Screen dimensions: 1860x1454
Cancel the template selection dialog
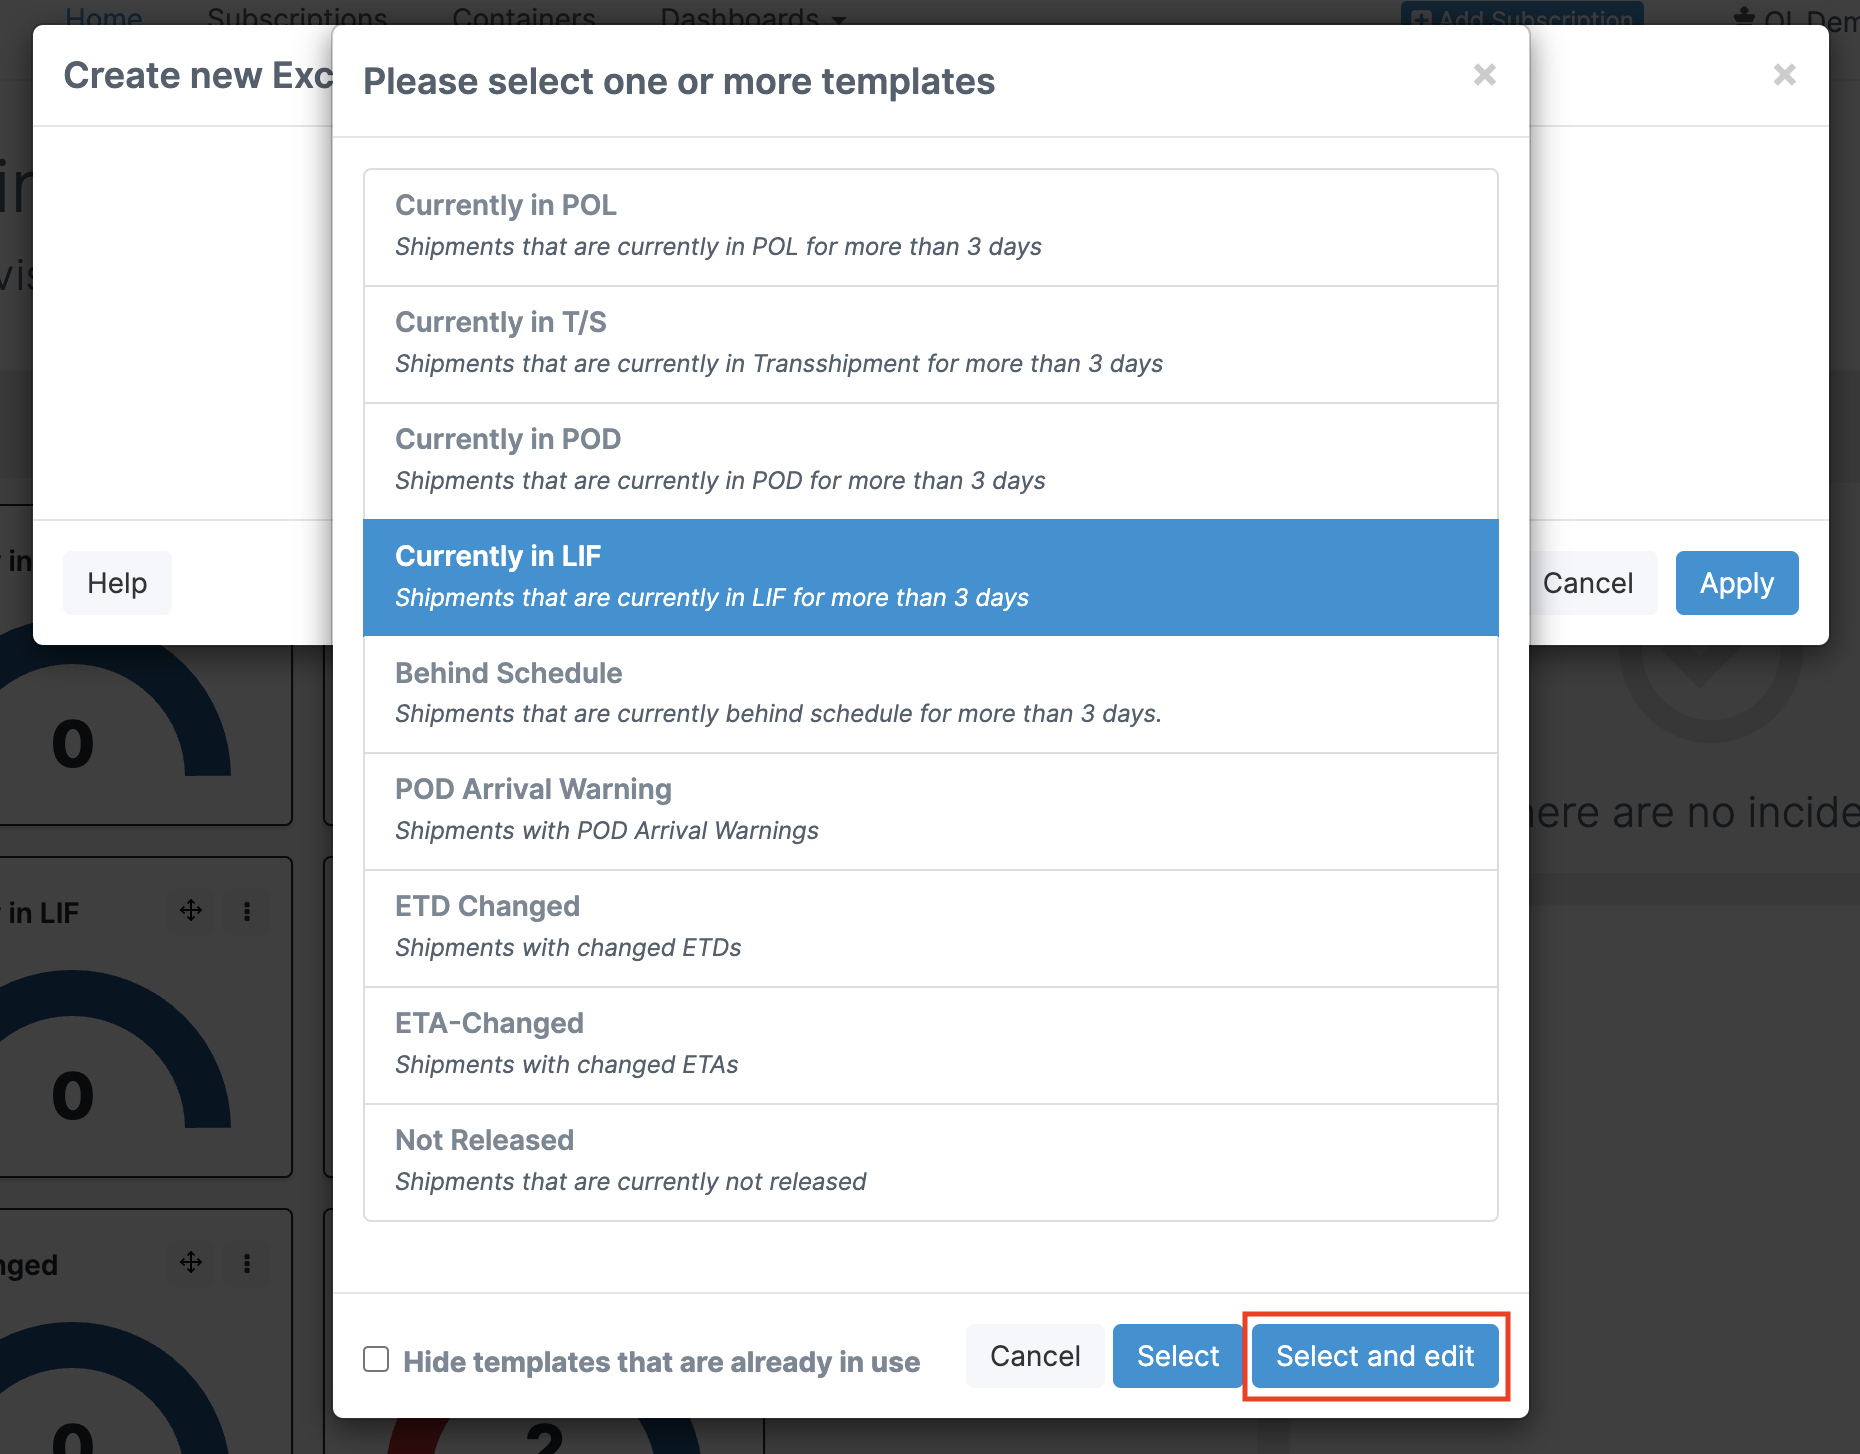click(1035, 1356)
